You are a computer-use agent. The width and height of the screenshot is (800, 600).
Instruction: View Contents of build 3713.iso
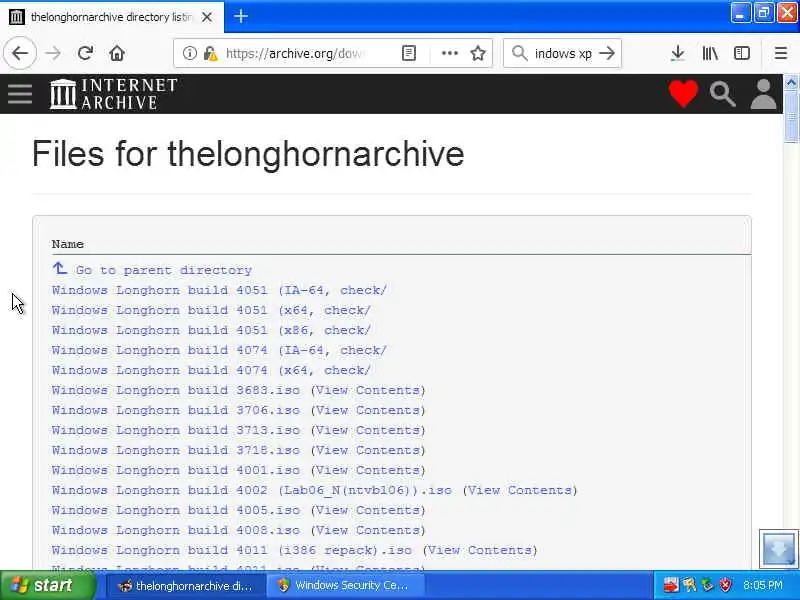pos(368,430)
